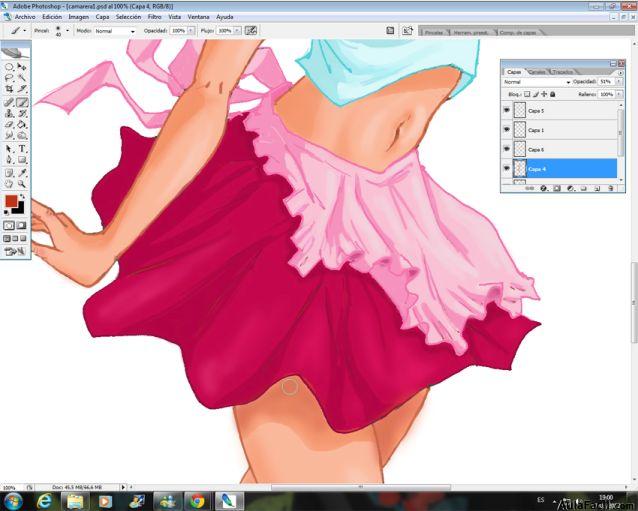Viewport: 638px width, 511px height.
Task: Select the Elliptical Marquee tool
Action: point(9,67)
